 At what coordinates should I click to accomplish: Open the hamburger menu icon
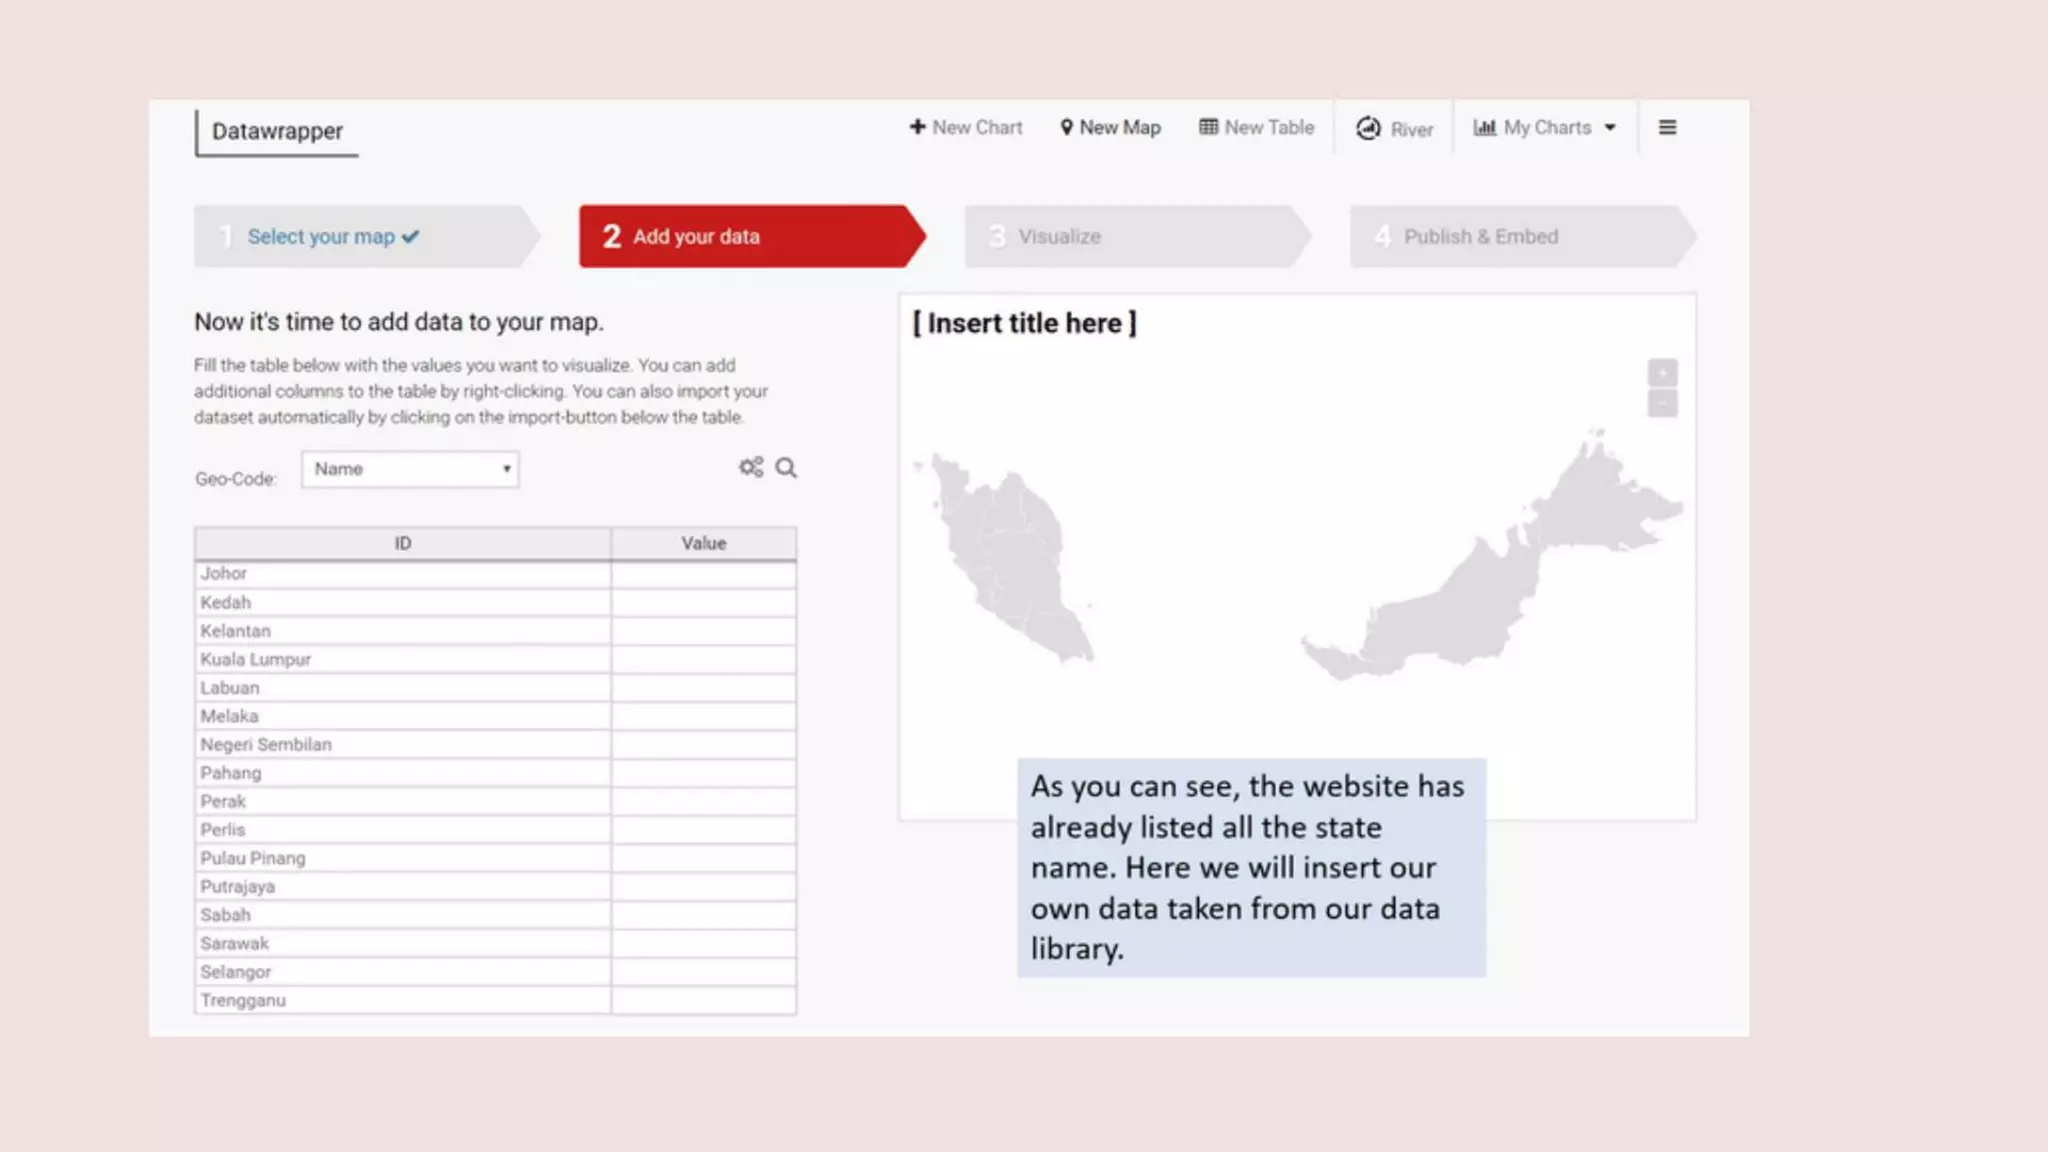(x=1667, y=127)
